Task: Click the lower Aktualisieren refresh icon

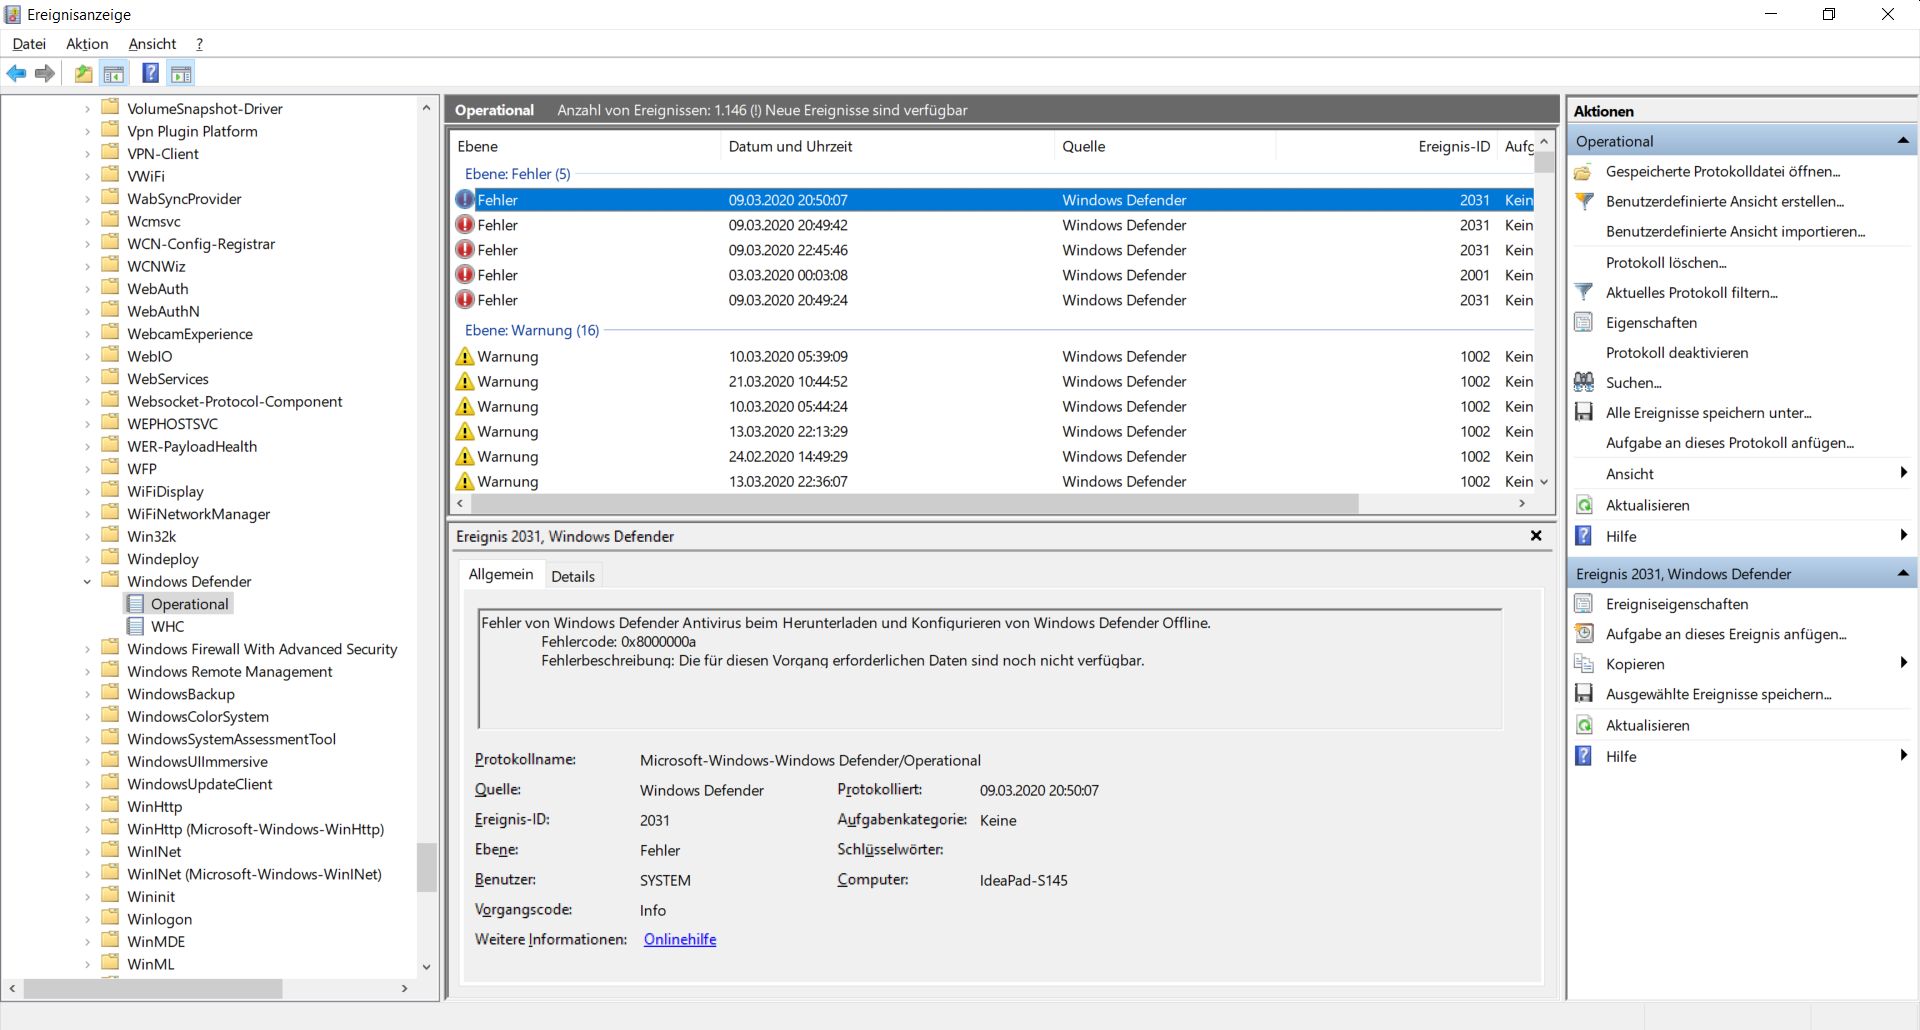Action: pos(1584,725)
